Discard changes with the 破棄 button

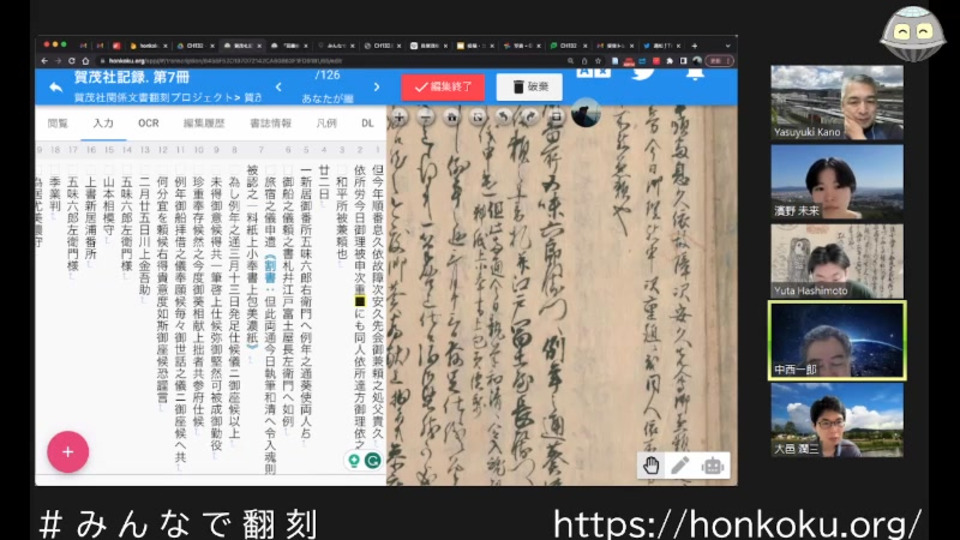tap(529, 87)
